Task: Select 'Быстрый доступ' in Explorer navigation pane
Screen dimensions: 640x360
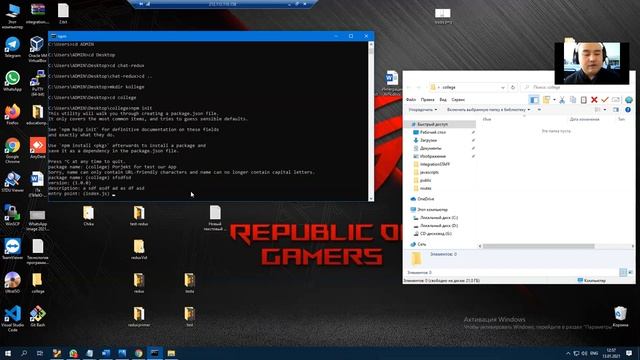Action: click(x=441, y=124)
